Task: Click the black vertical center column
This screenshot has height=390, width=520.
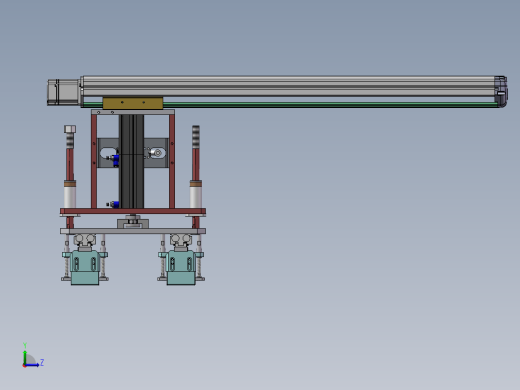Action: [x=131, y=162]
